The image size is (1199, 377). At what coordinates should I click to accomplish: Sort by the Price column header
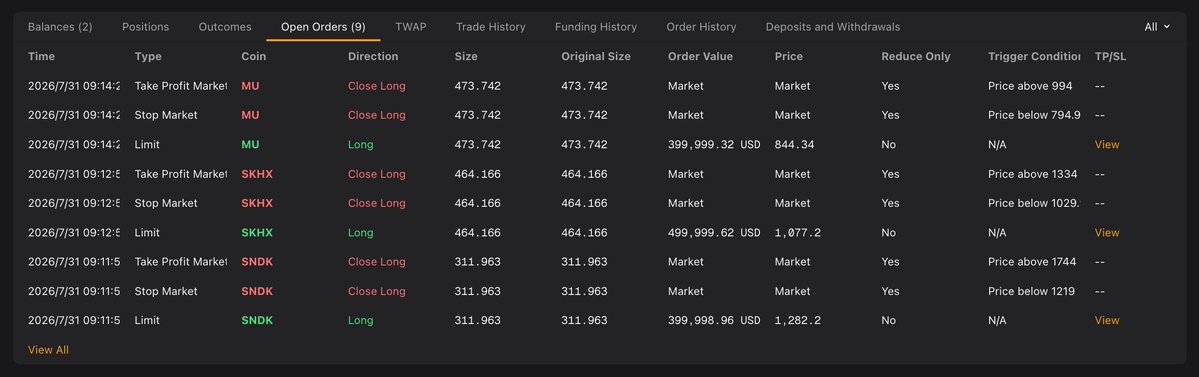(x=788, y=57)
